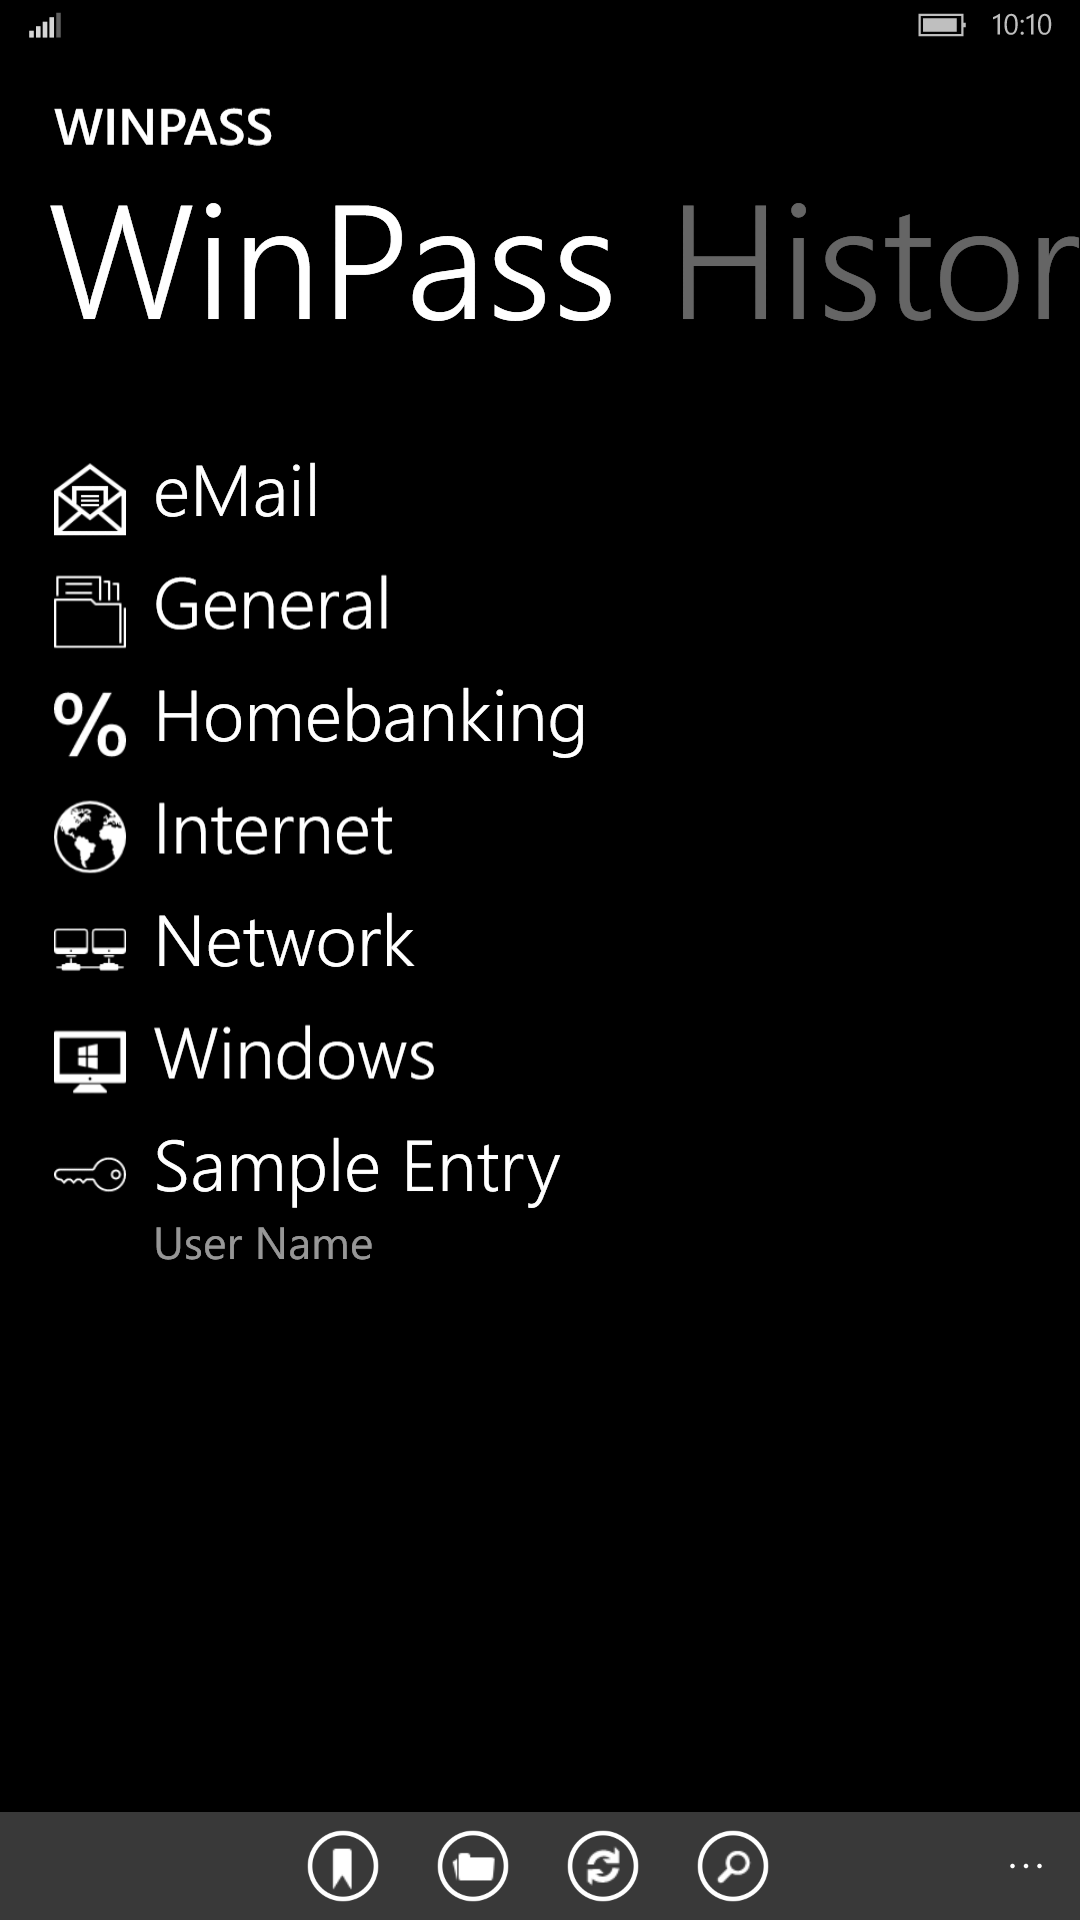
Task: Tap the General folder icon
Action: pyautogui.click(x=90, y=612)
